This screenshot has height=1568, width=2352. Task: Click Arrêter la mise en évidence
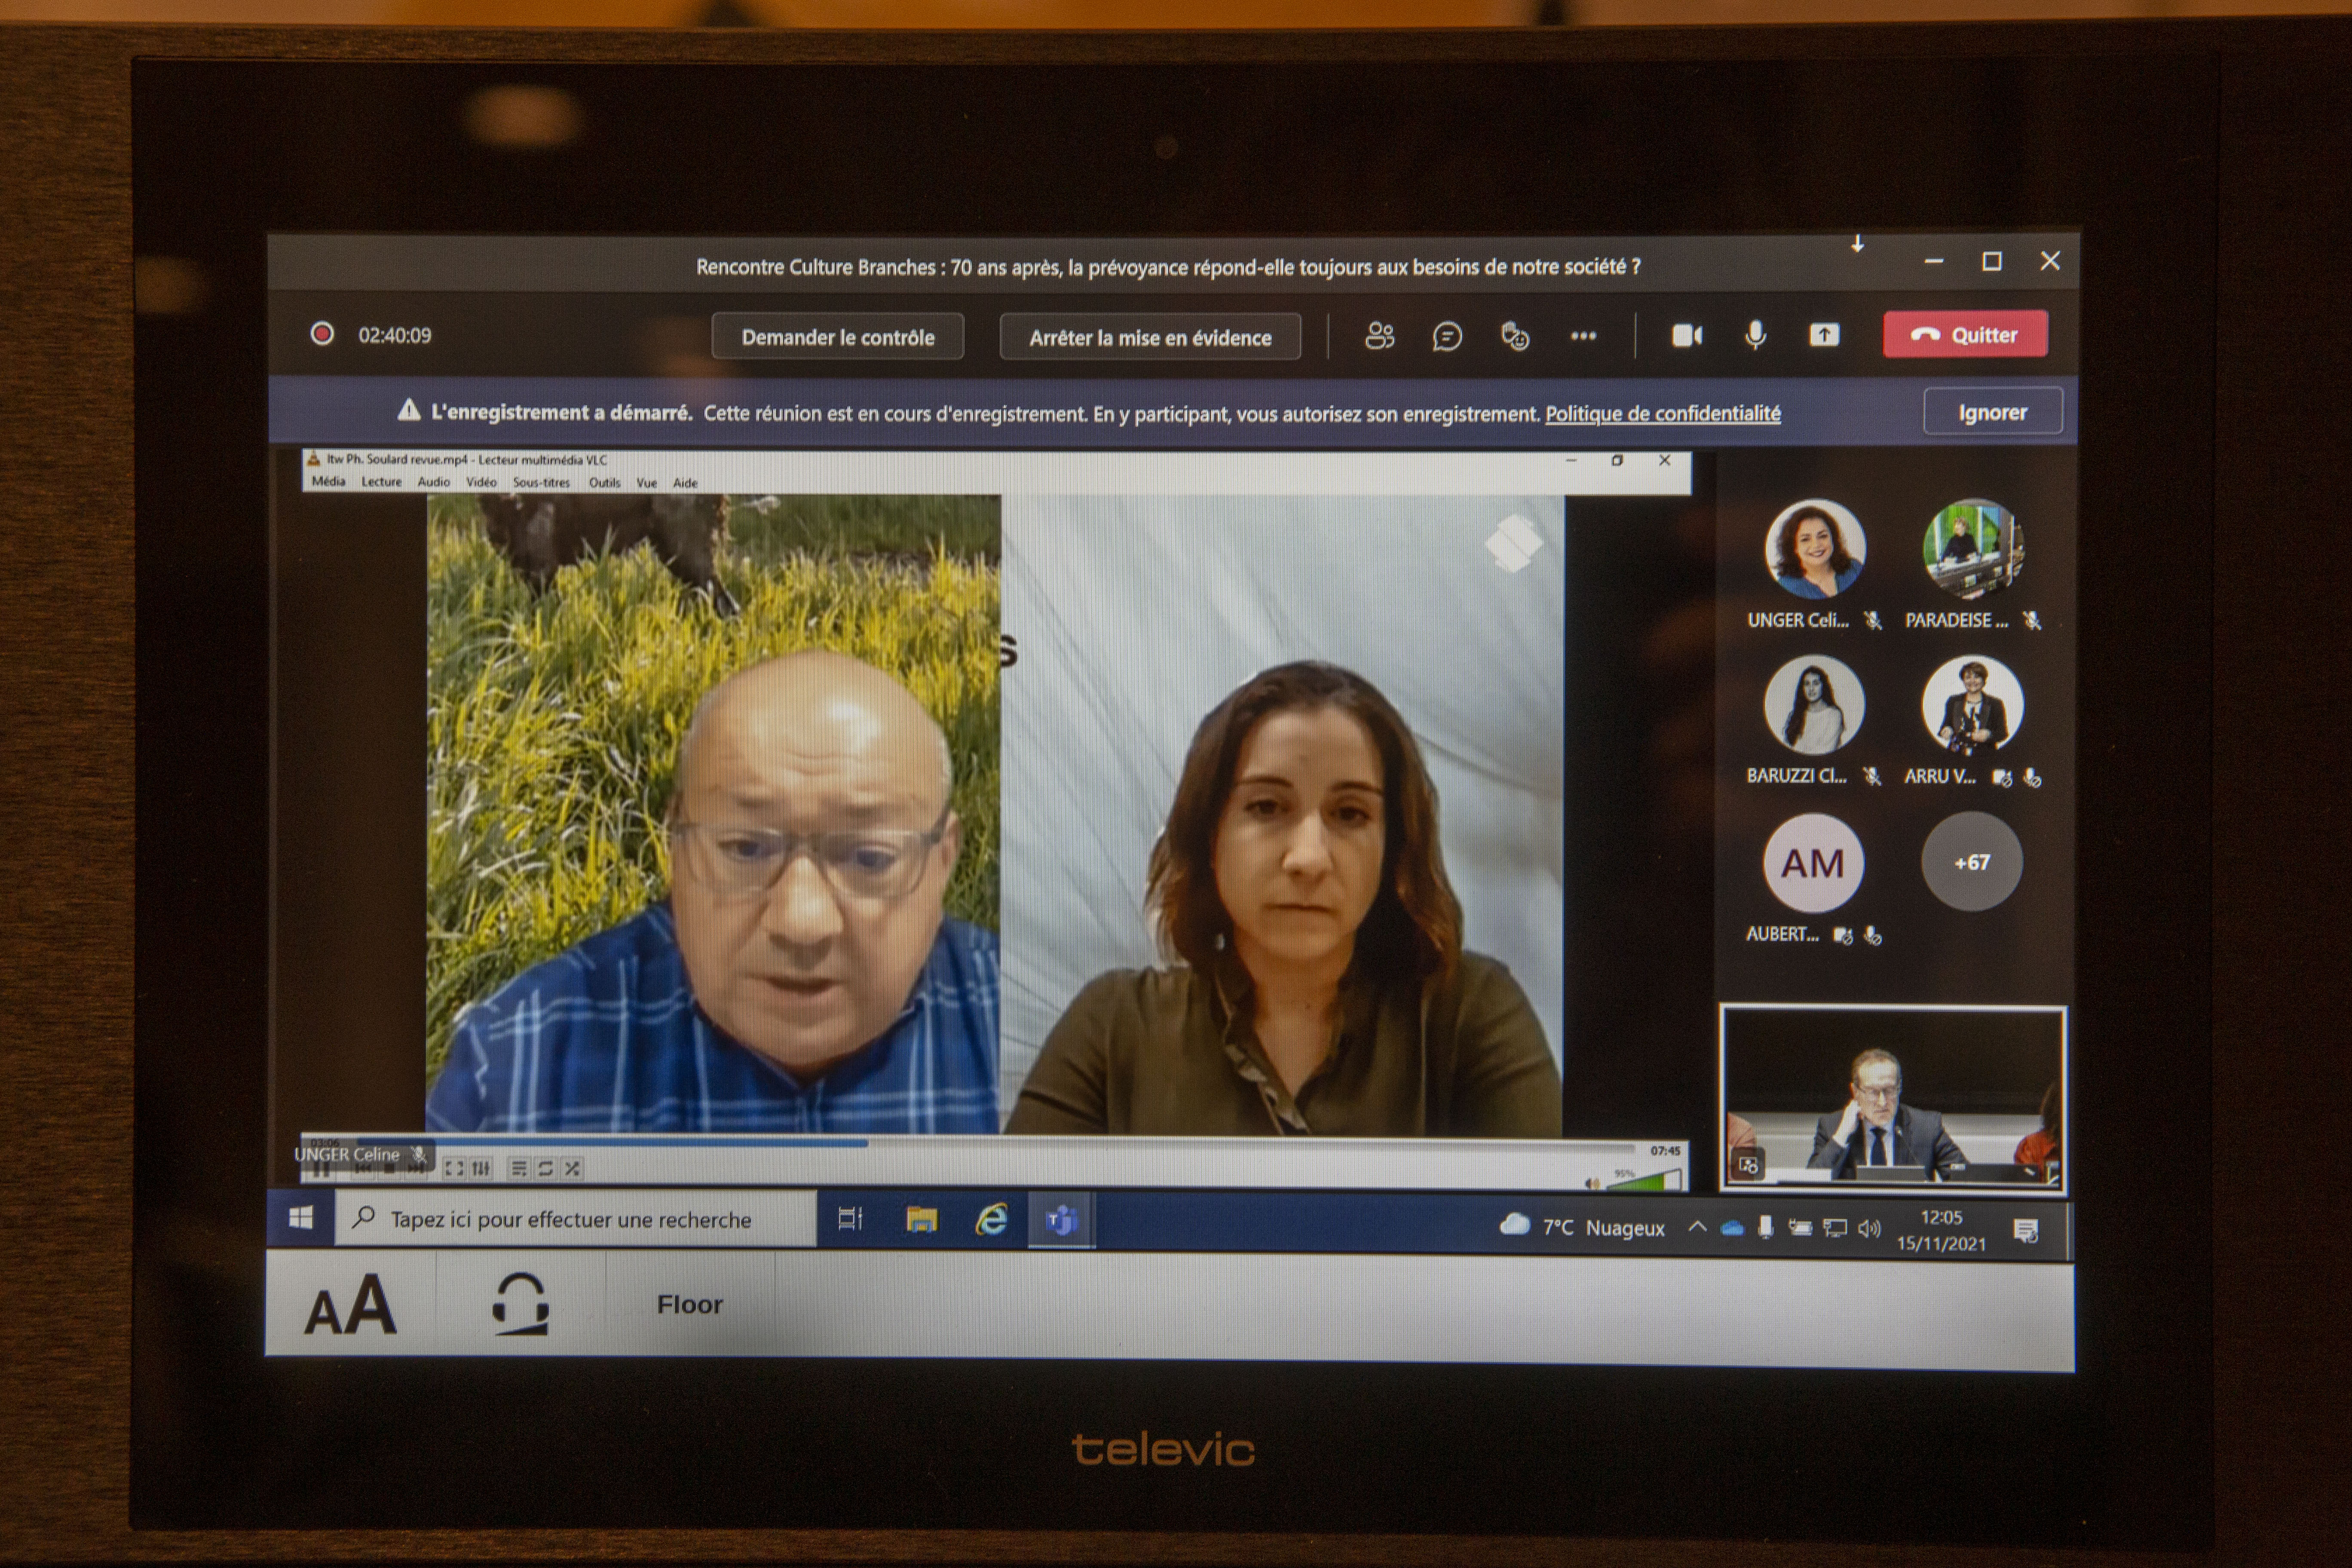1150,338
